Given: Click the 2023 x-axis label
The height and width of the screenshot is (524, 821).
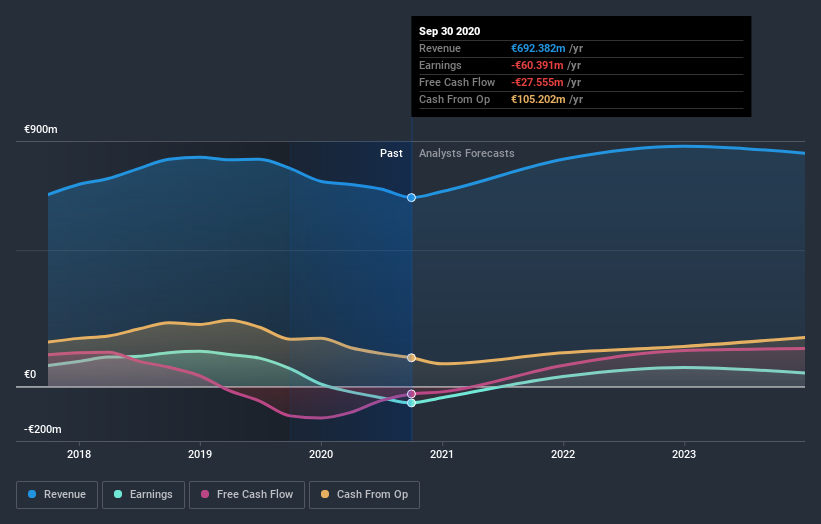Looking at the screenshot, I should pos(684,454).
